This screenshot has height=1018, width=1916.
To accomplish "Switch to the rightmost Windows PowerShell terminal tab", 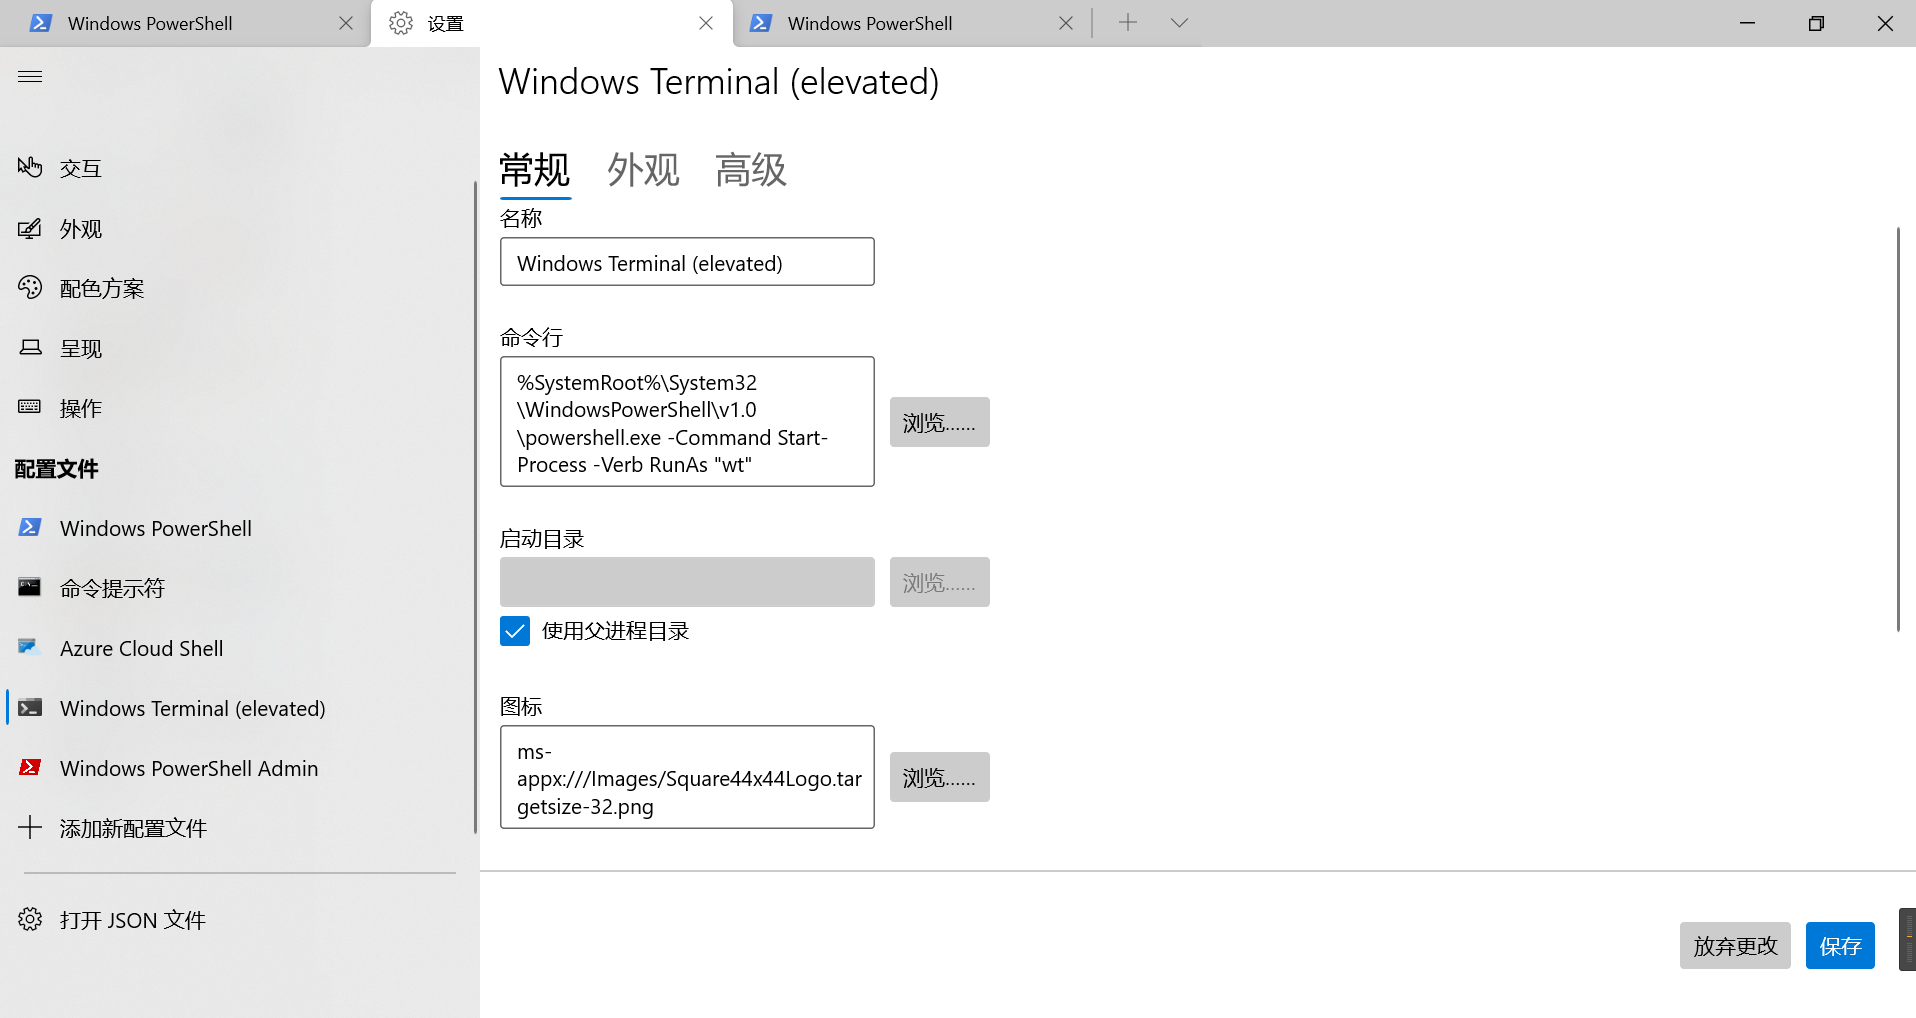I will pyautogui.click(x=871, y=22).
